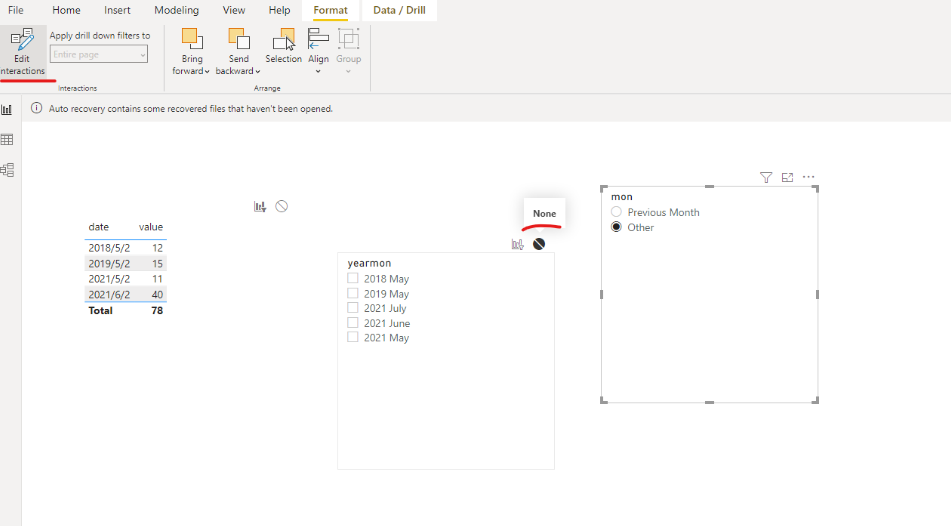Open Apply drill down filters dropdown
The width and height of the screenshot is (951, 526).
coord(99,55)
